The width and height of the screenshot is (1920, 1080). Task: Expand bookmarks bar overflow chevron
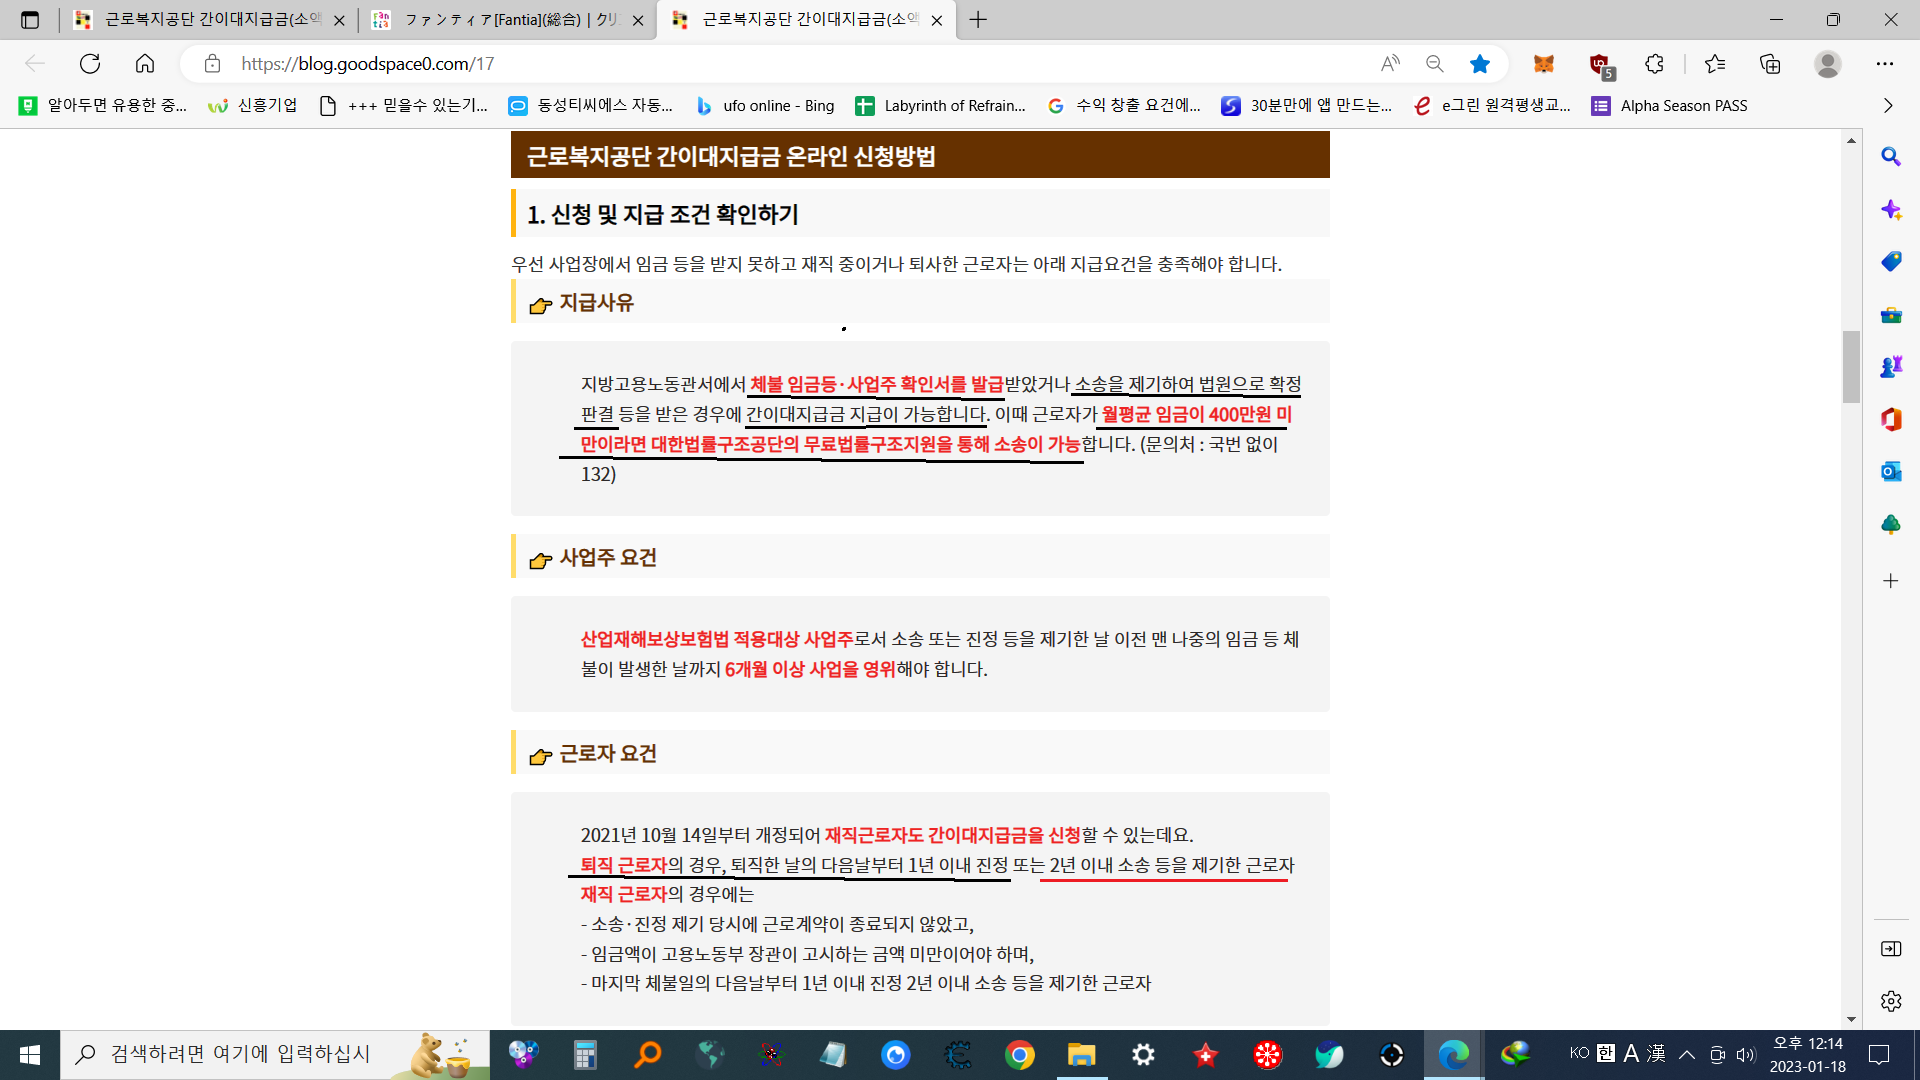click(x=1888, y=106)
